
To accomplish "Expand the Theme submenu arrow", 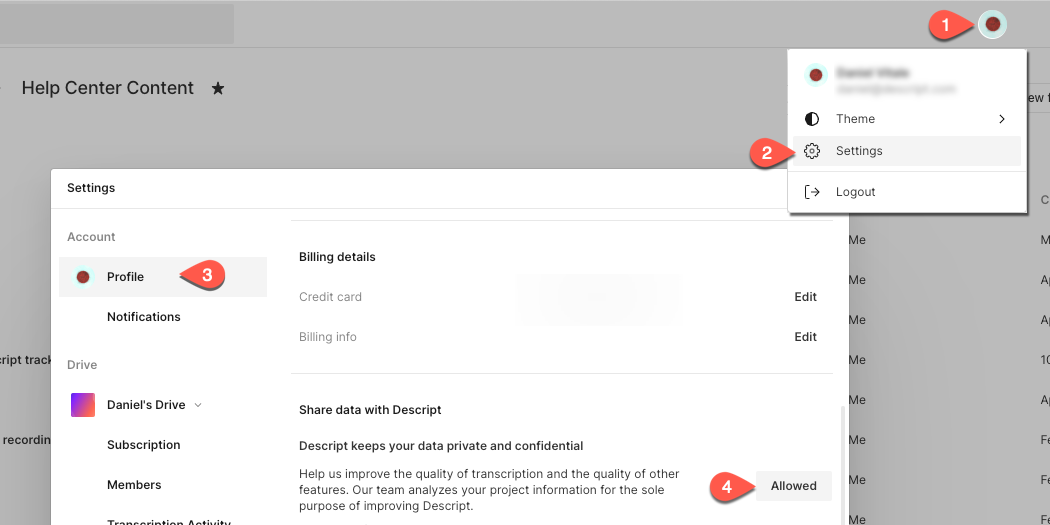I will click(1002, 119).
